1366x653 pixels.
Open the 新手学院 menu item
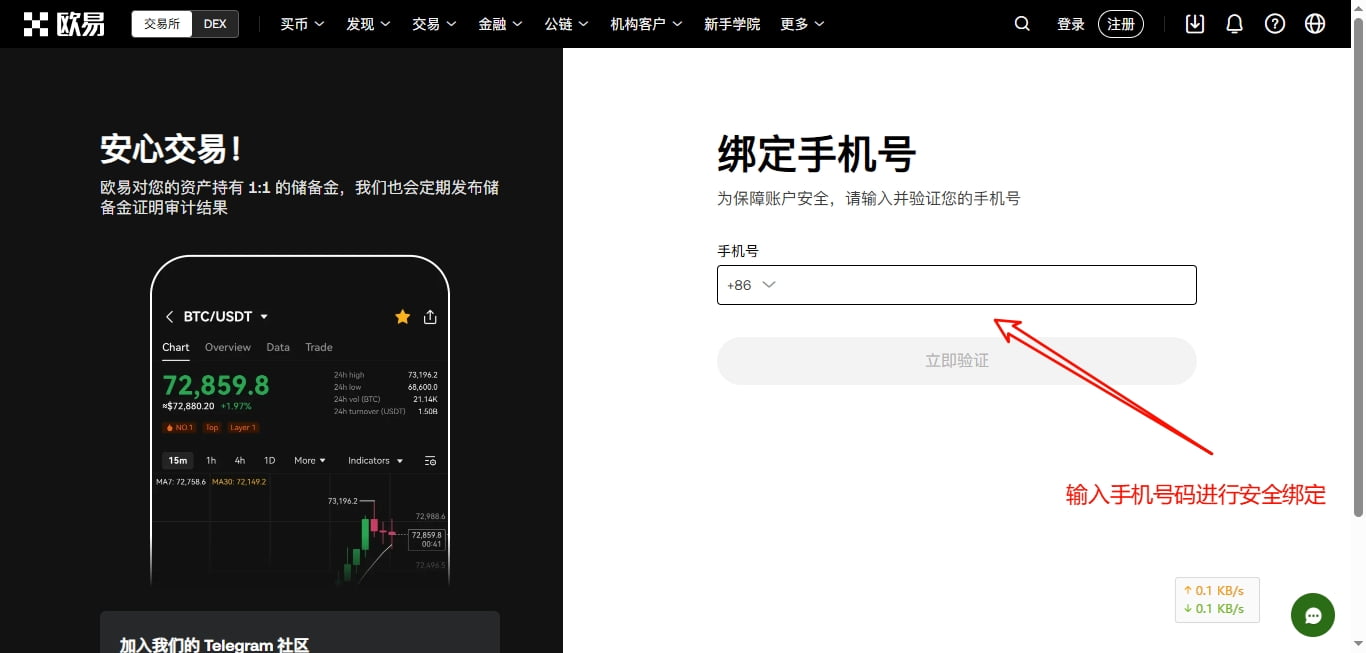732,23
